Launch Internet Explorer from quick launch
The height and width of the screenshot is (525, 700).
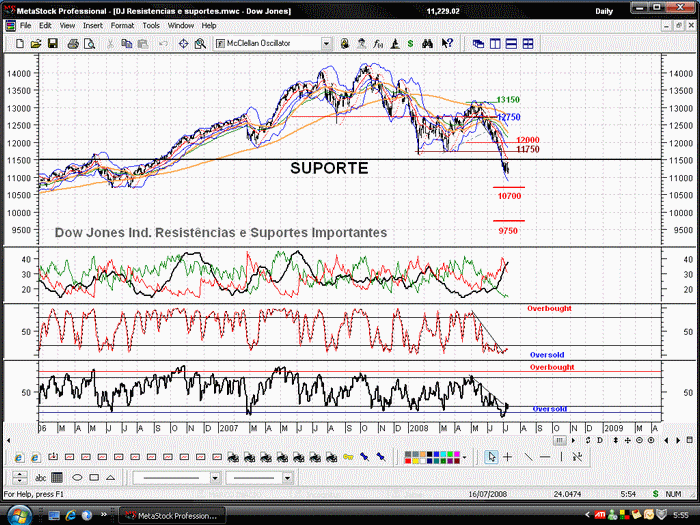tap(71, 516)
